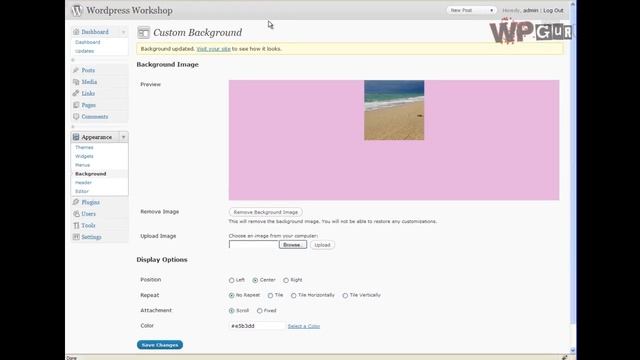
Task: Open Media menu
Action: [89, 82]
